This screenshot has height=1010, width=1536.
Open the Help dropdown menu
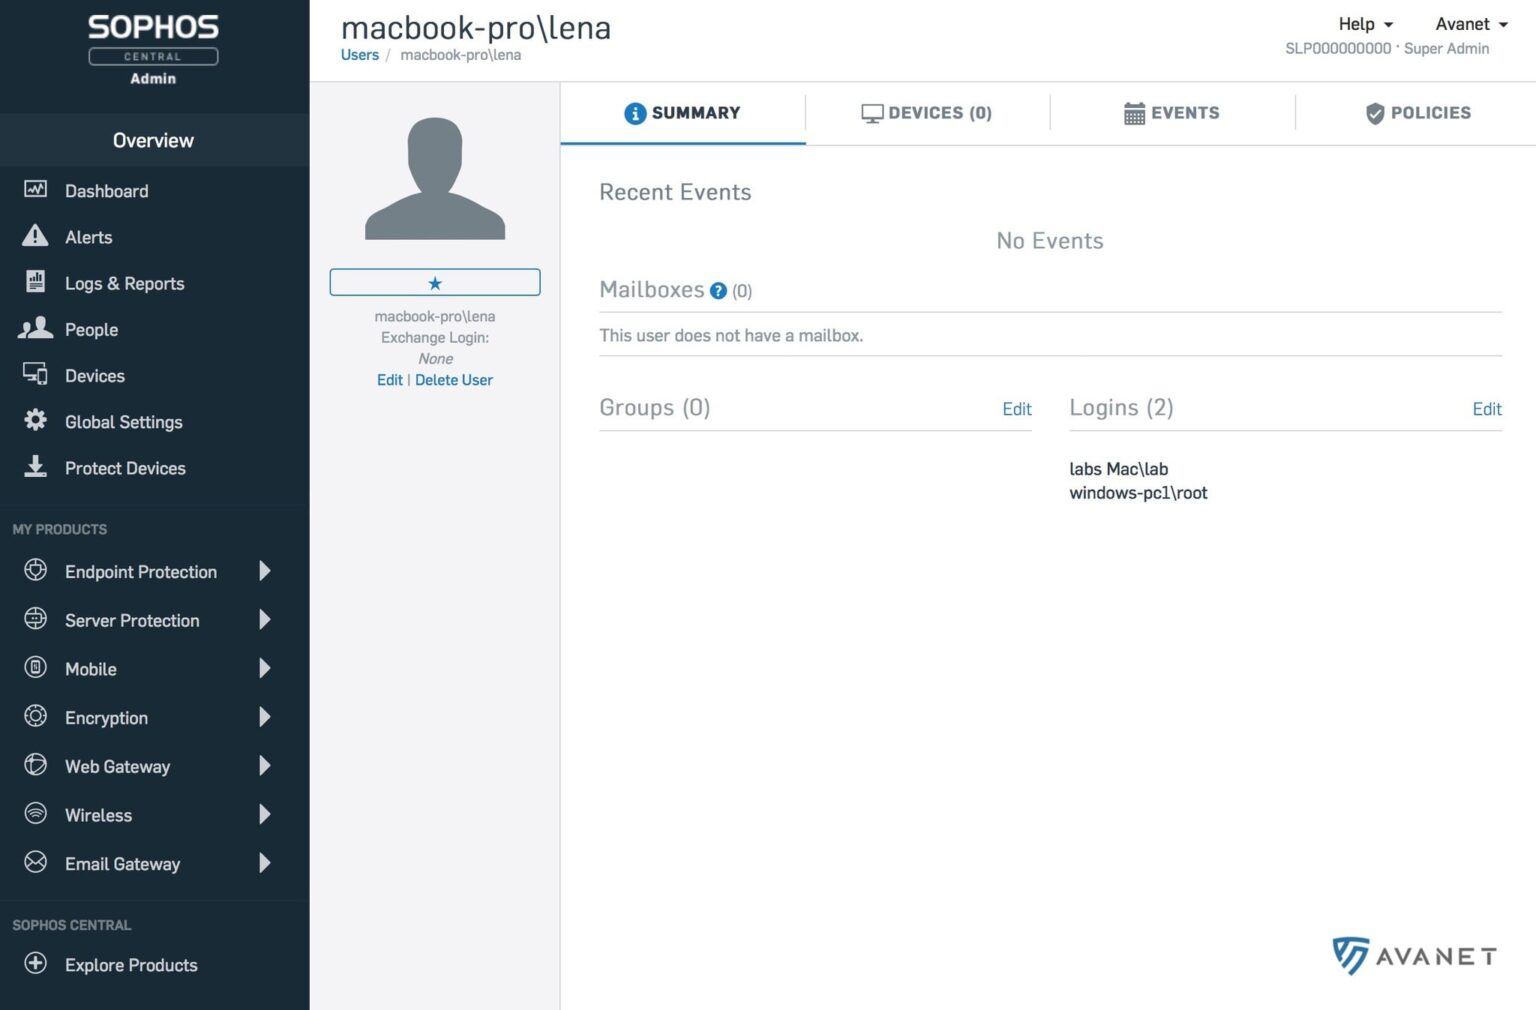(x=1364, y=24)
